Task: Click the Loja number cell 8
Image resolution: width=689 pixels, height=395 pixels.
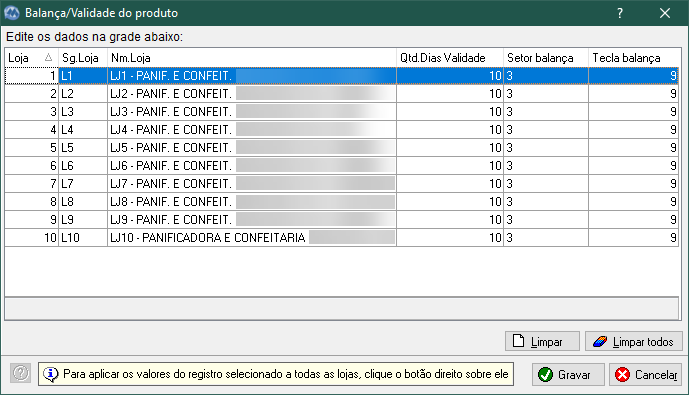Action: [32, 202]
